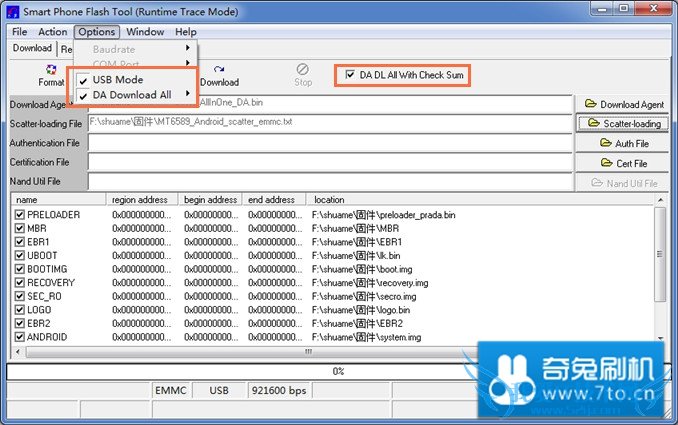Screen dimensions: 678x425
Task: Uncheck the MBR partition checkbox
Action: point(19,228)
